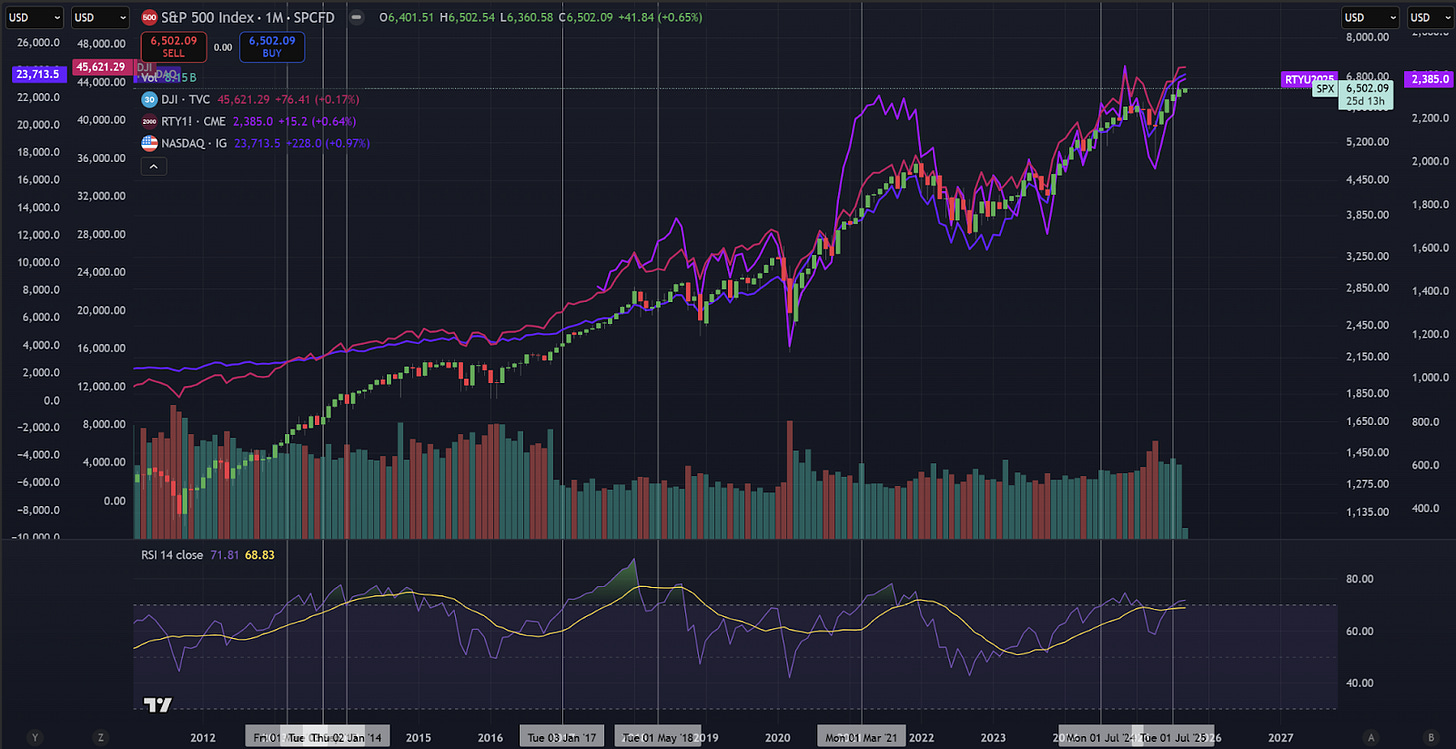1456x749 pixels.
Task: Open the USD dropdown above the 2,385.0 Russell scale
Action: click(x=1431, y=17)
